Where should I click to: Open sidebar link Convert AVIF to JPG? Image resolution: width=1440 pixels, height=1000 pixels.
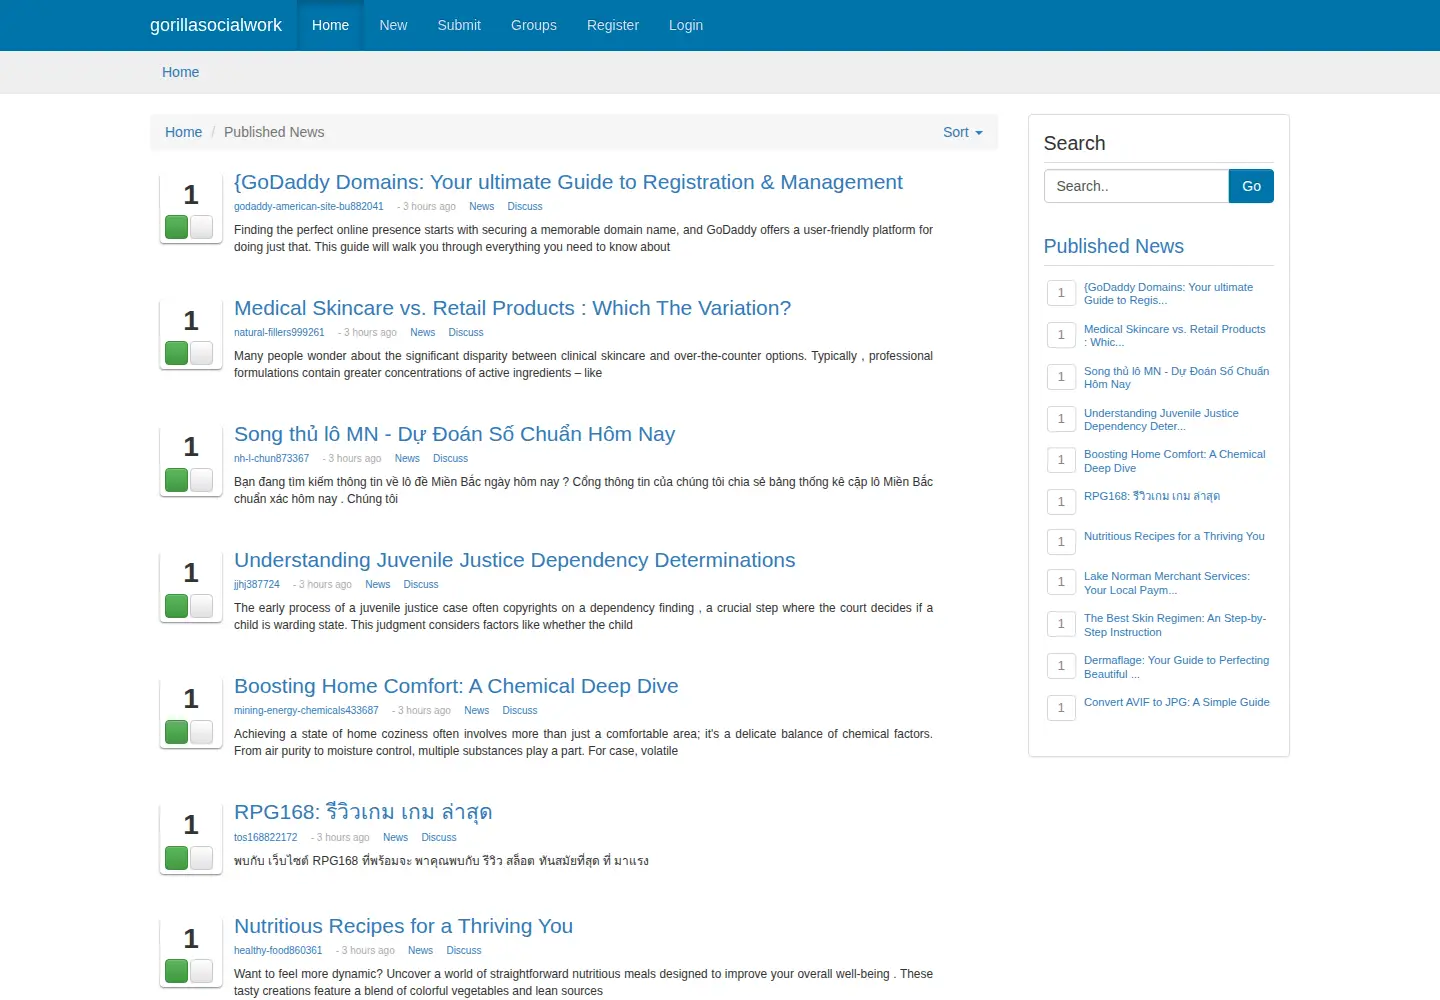click(1177, 702)
